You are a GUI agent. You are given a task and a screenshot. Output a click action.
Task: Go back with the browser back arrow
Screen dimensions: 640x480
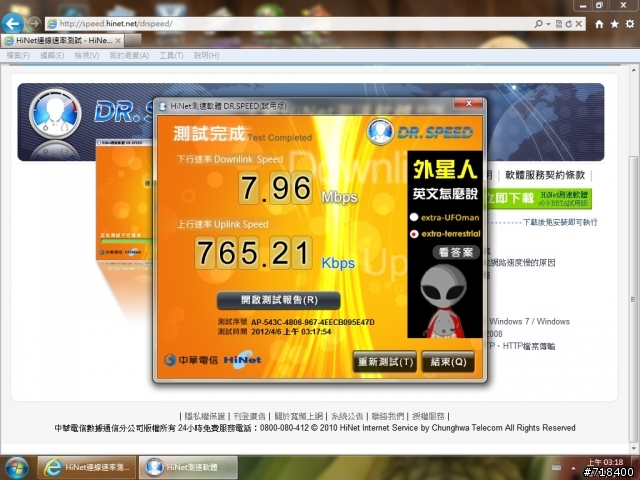(x=12, y=23)
